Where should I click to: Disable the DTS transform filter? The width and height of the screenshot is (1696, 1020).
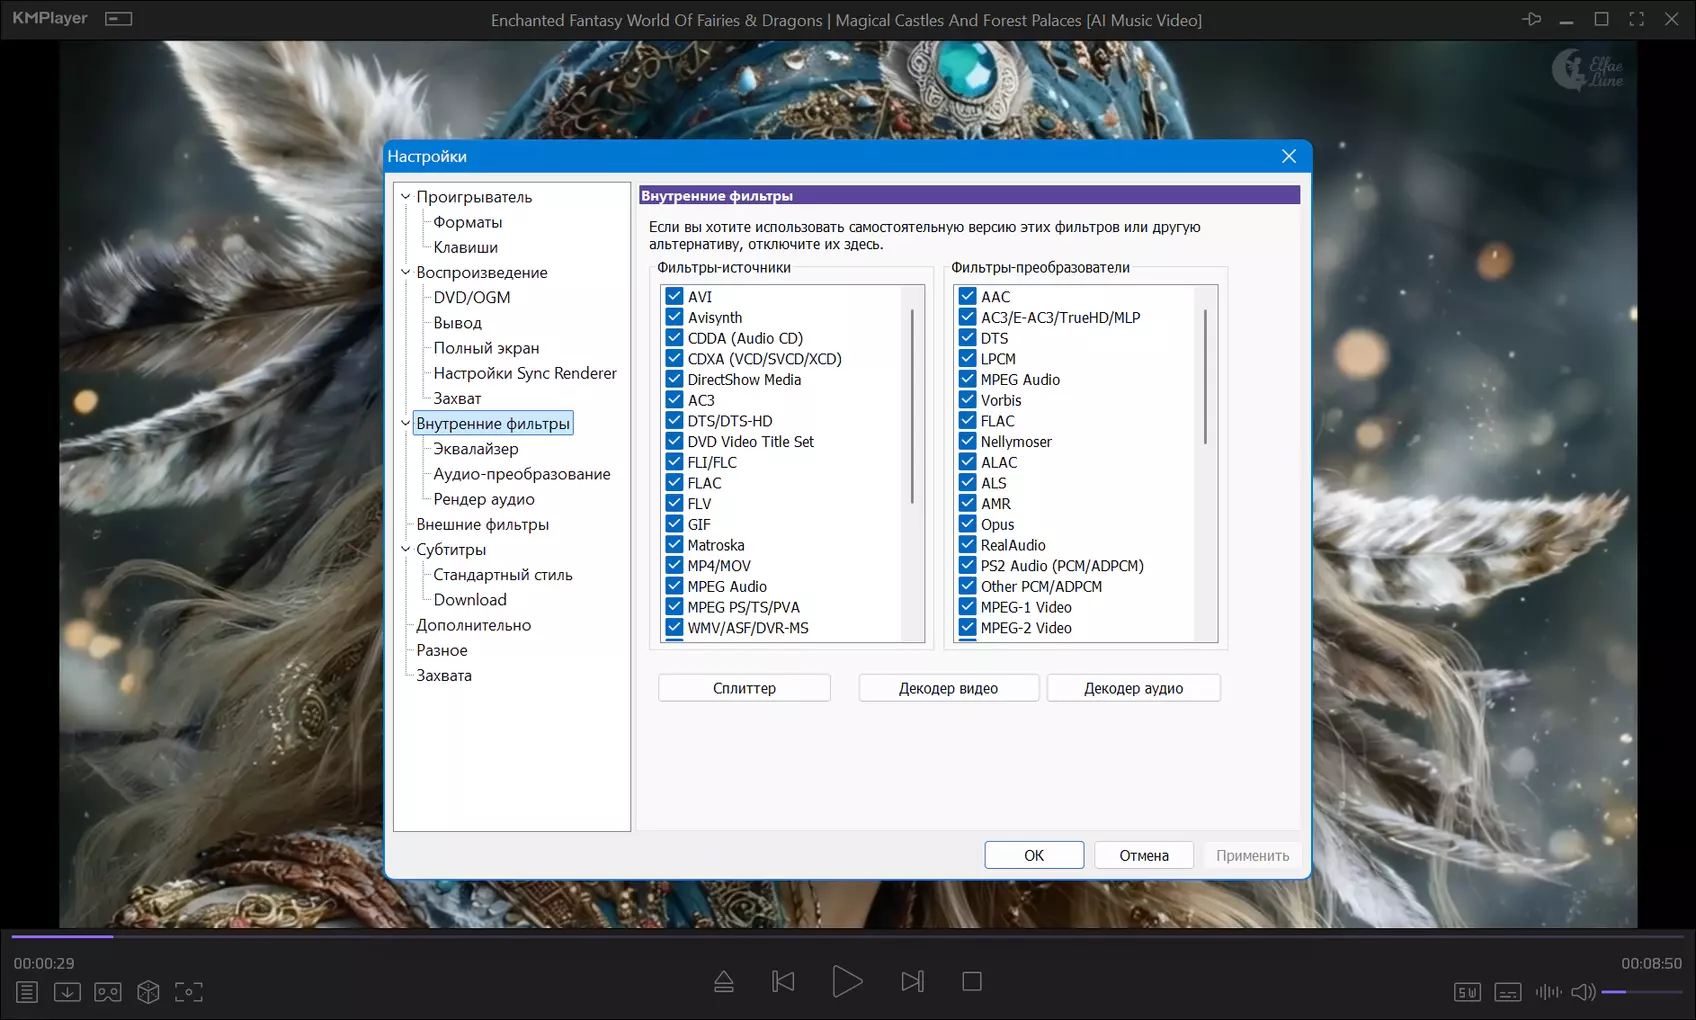pyautogui.click(x=968, y=338)
